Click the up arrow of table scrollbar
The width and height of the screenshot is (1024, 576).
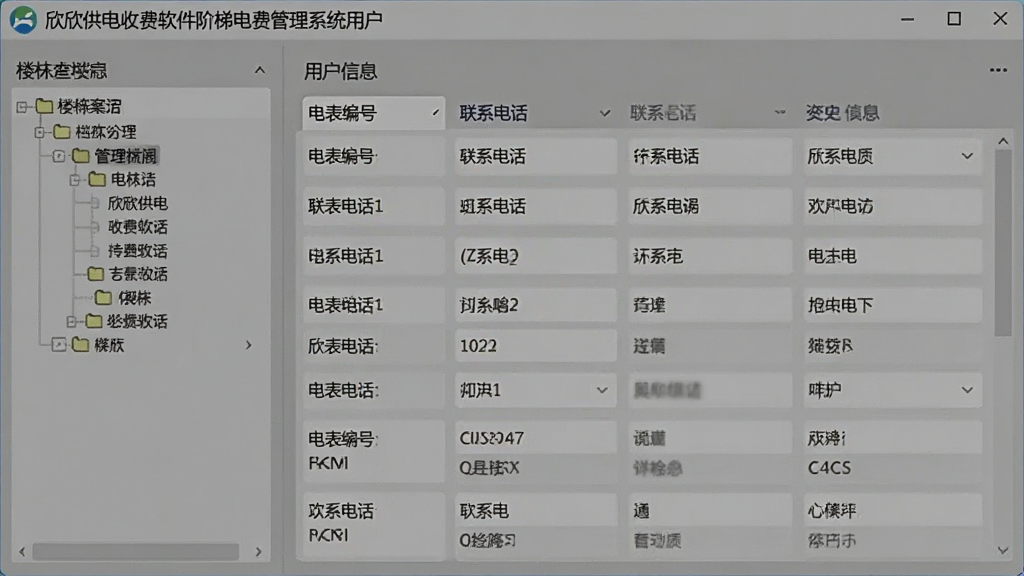[x=1003, y=141]
